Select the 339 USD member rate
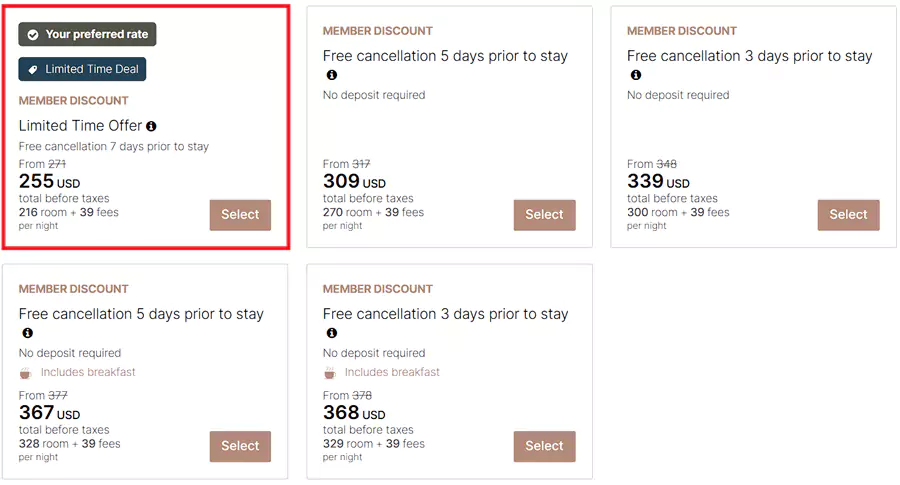The image size is (900, 485). (x=848, y=215)
